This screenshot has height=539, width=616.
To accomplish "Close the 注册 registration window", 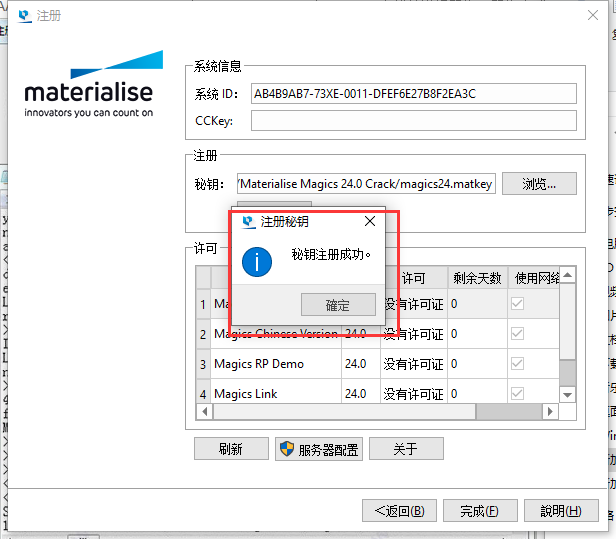I will click(x=593, y=15).
